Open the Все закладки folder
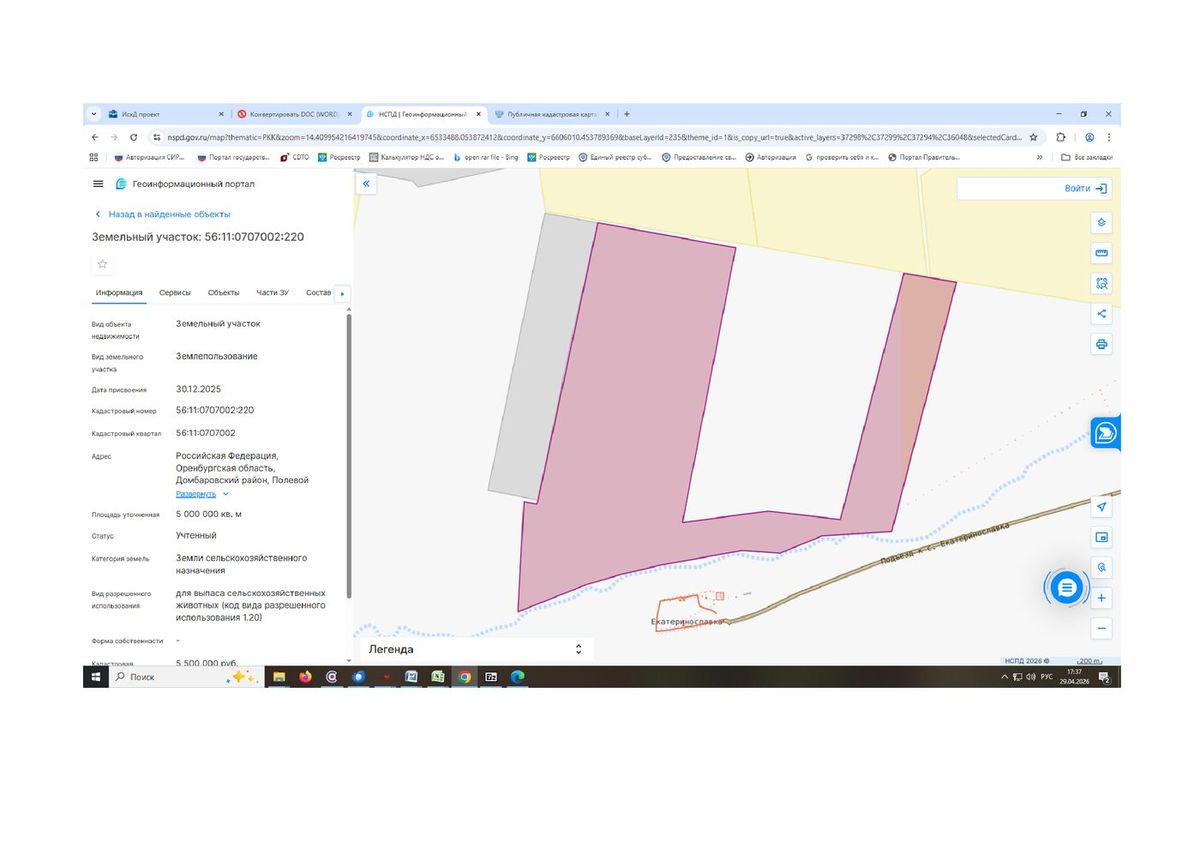 click(1087, 157)
